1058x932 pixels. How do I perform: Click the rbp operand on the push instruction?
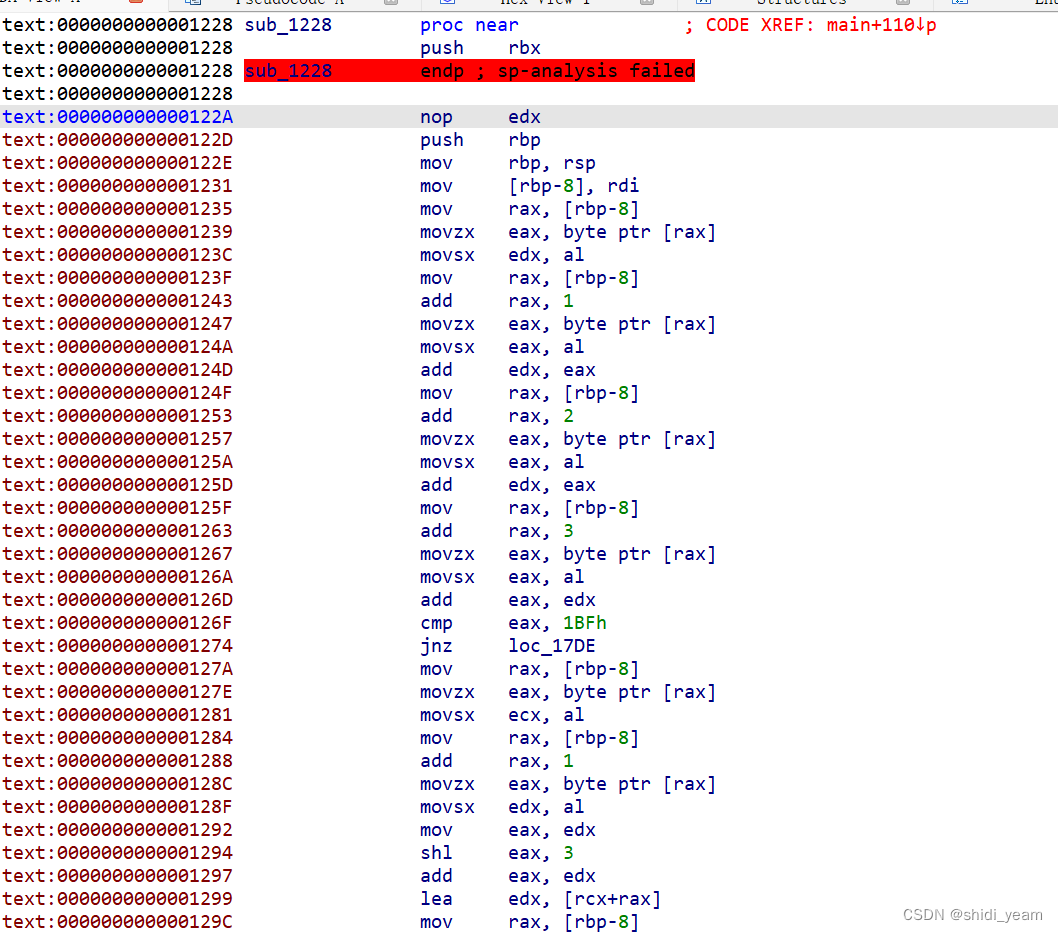(524, 139)
